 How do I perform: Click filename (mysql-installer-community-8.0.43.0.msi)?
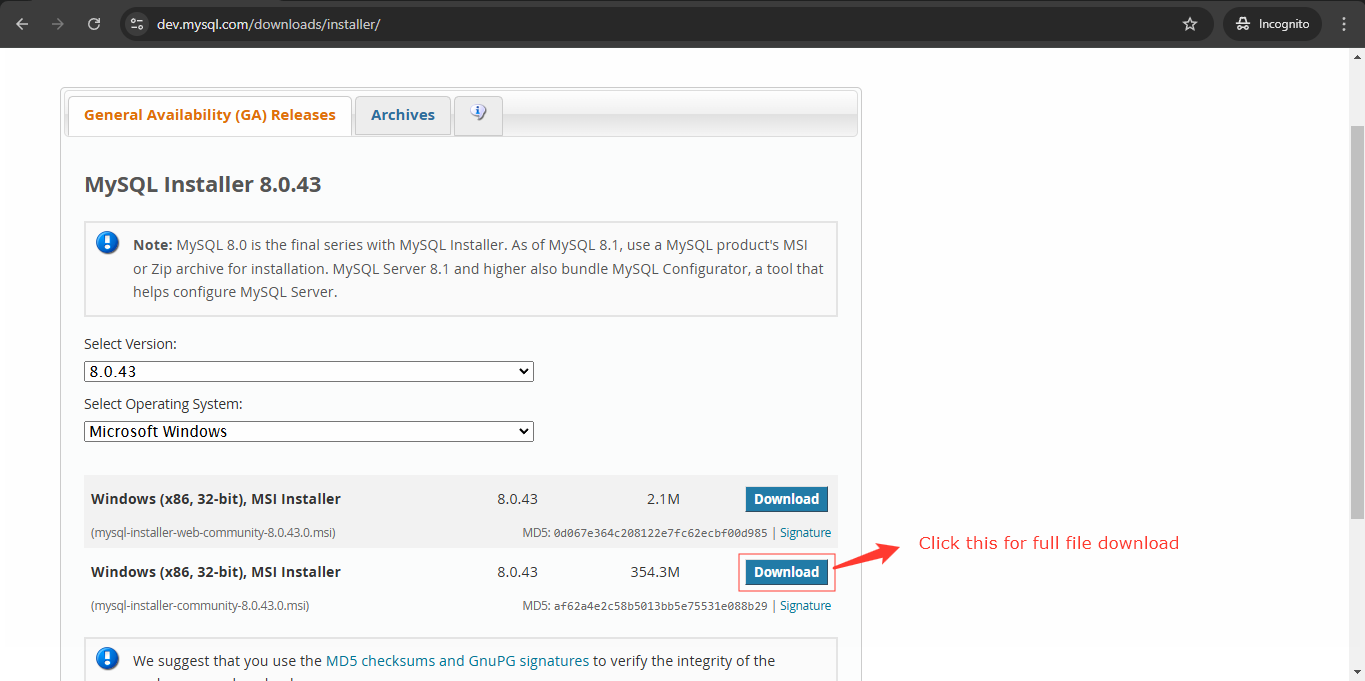[200, 606]
